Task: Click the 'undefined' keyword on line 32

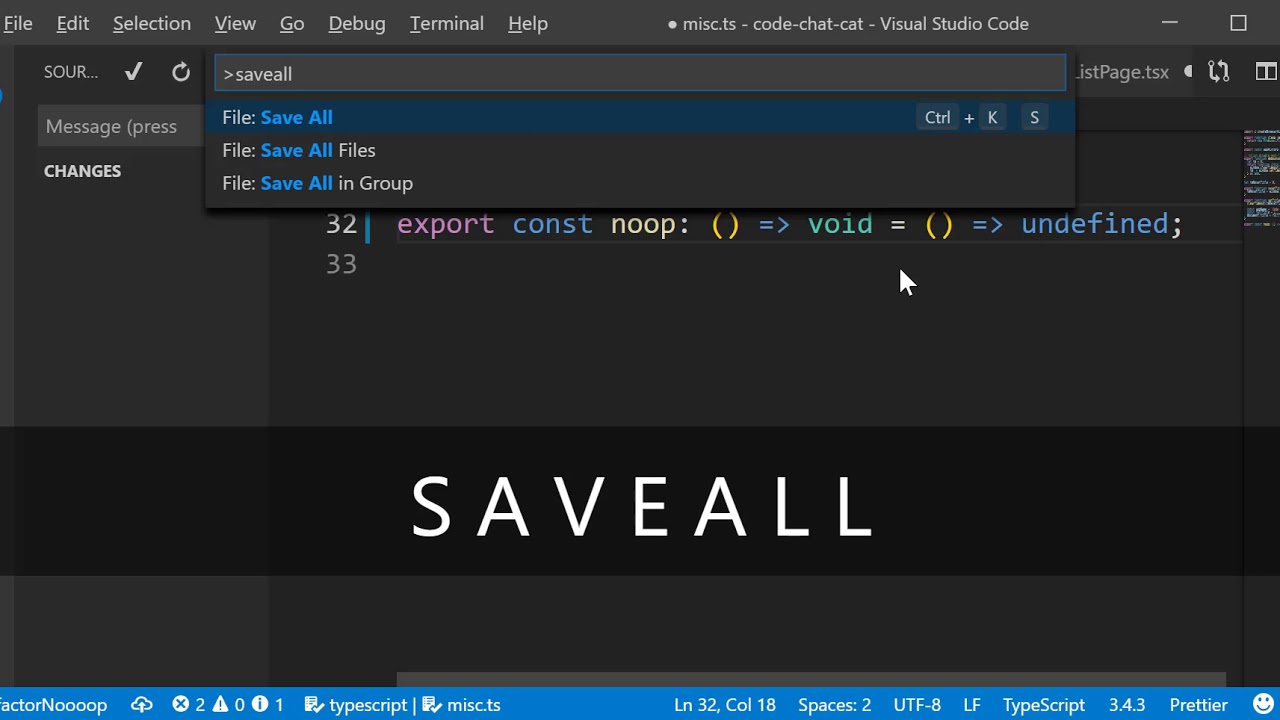Action: tap(1094, 224)
